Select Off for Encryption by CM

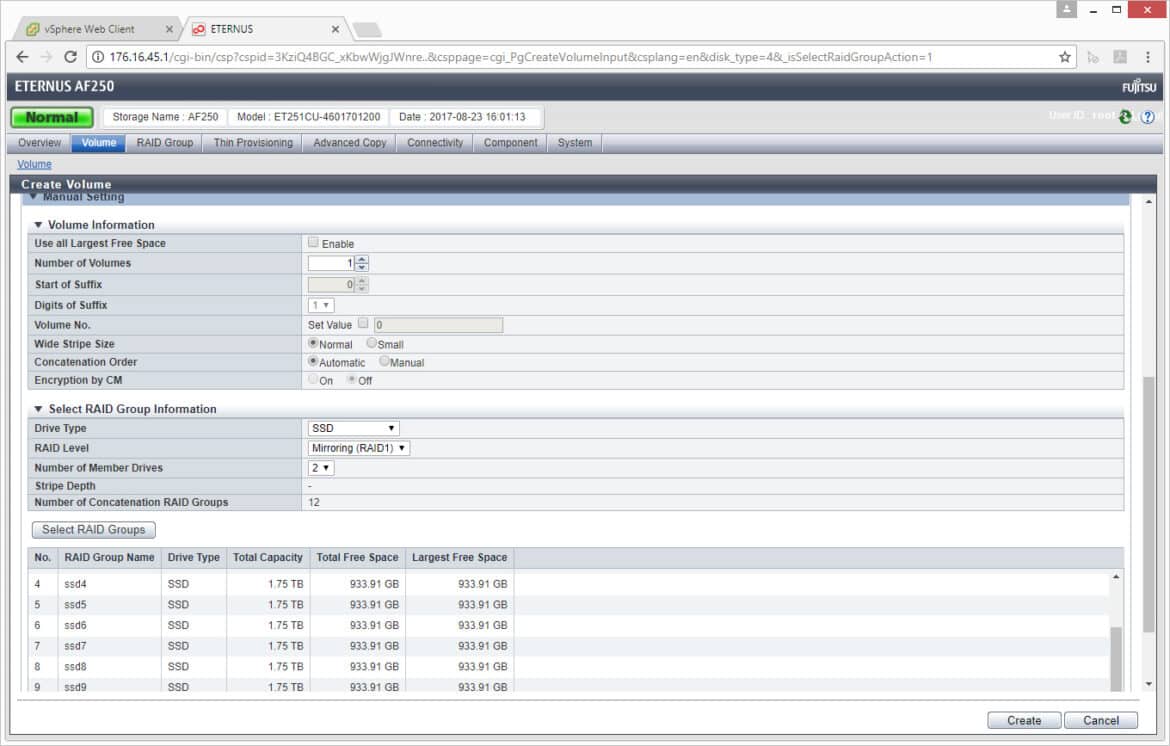[x=351, y=379]
